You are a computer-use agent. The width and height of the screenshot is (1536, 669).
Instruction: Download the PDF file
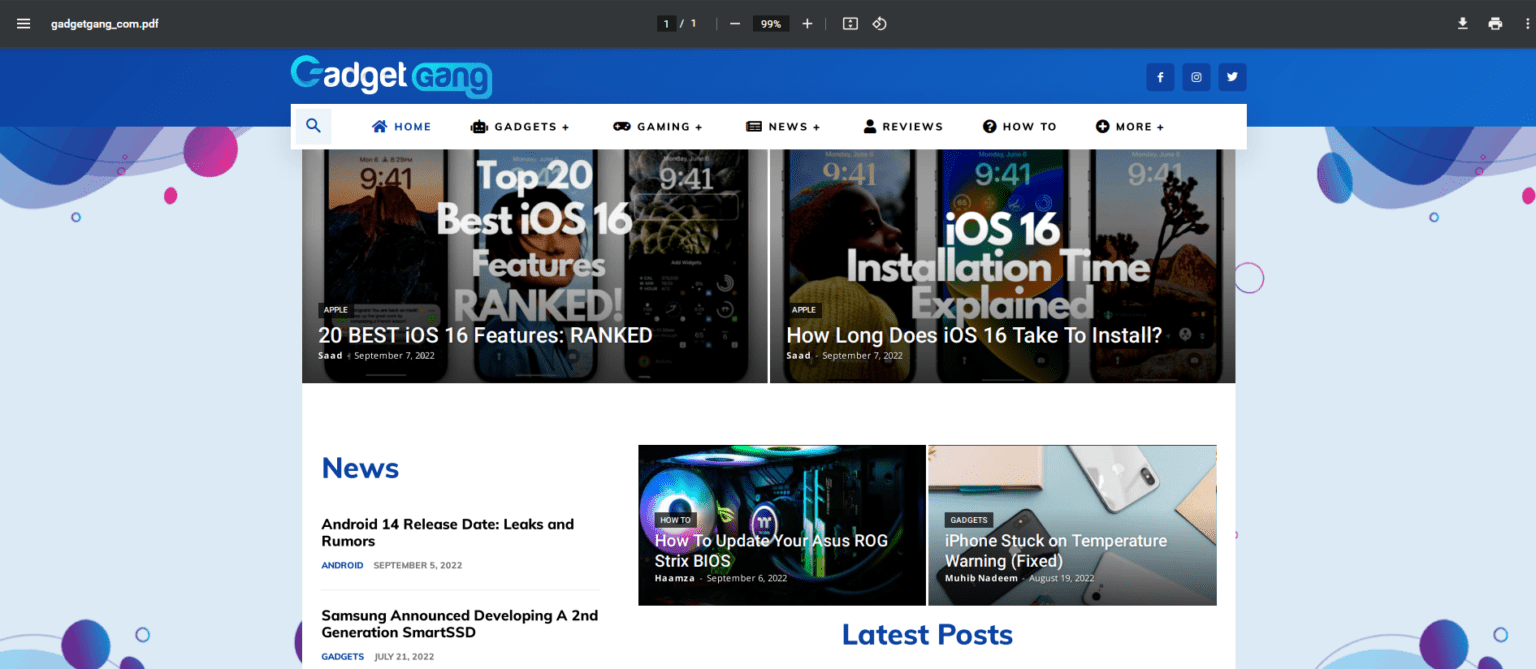pos(1462,24)
